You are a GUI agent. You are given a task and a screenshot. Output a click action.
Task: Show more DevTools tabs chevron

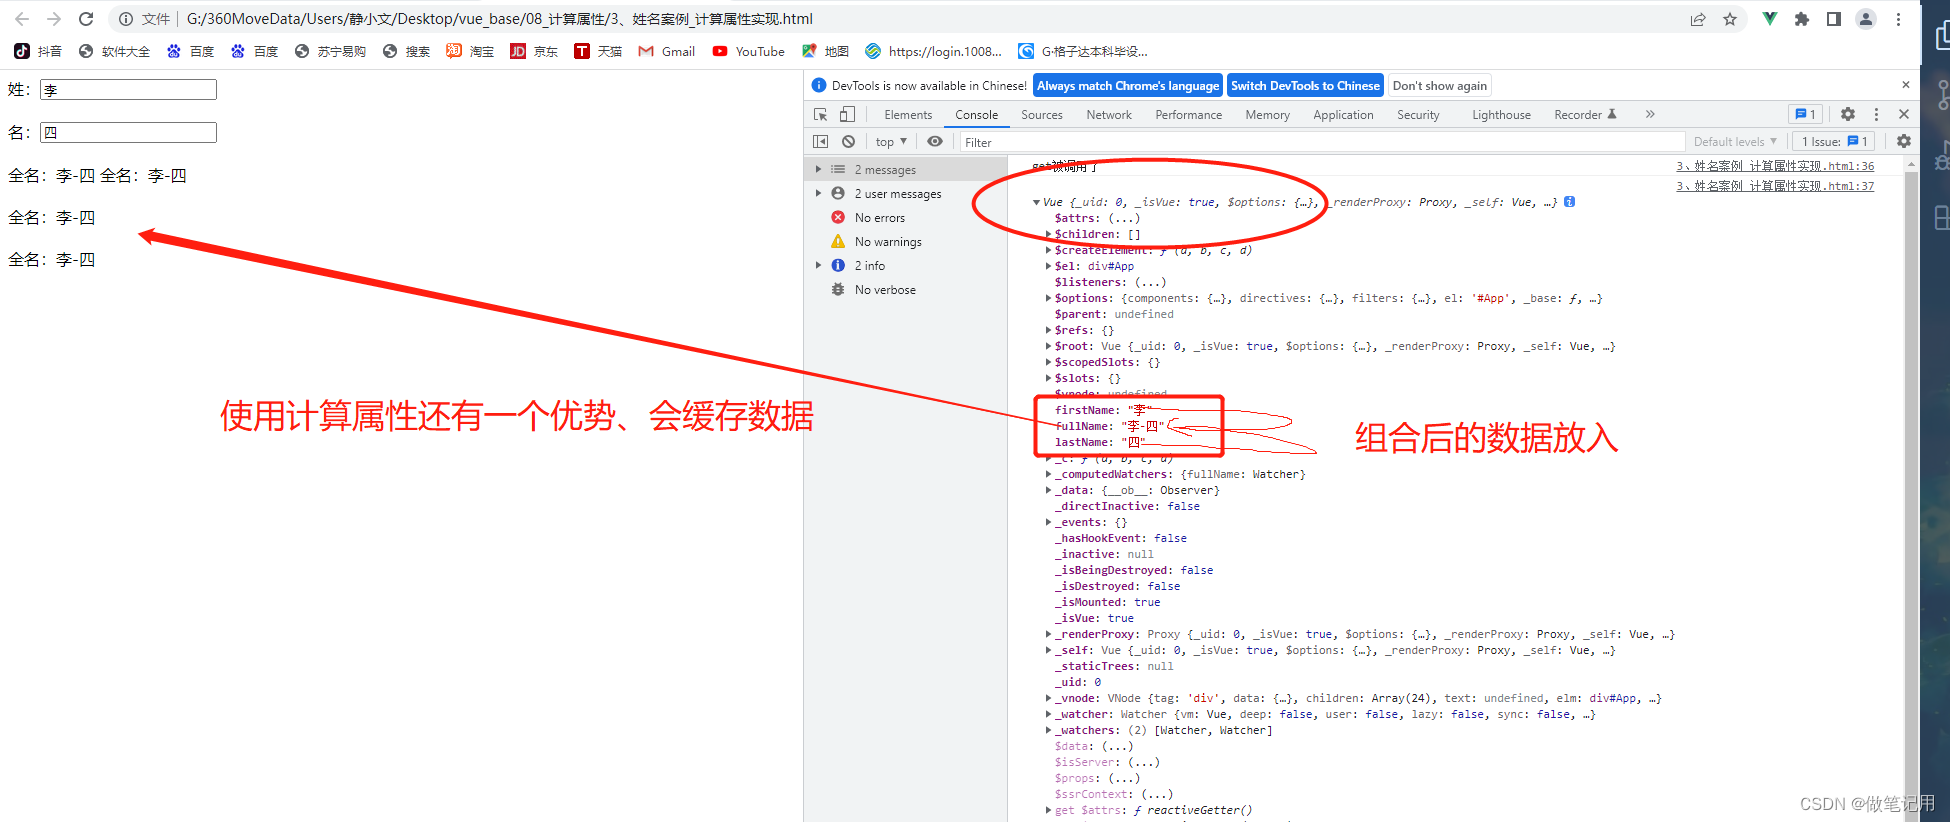[x=1650, y=114]
